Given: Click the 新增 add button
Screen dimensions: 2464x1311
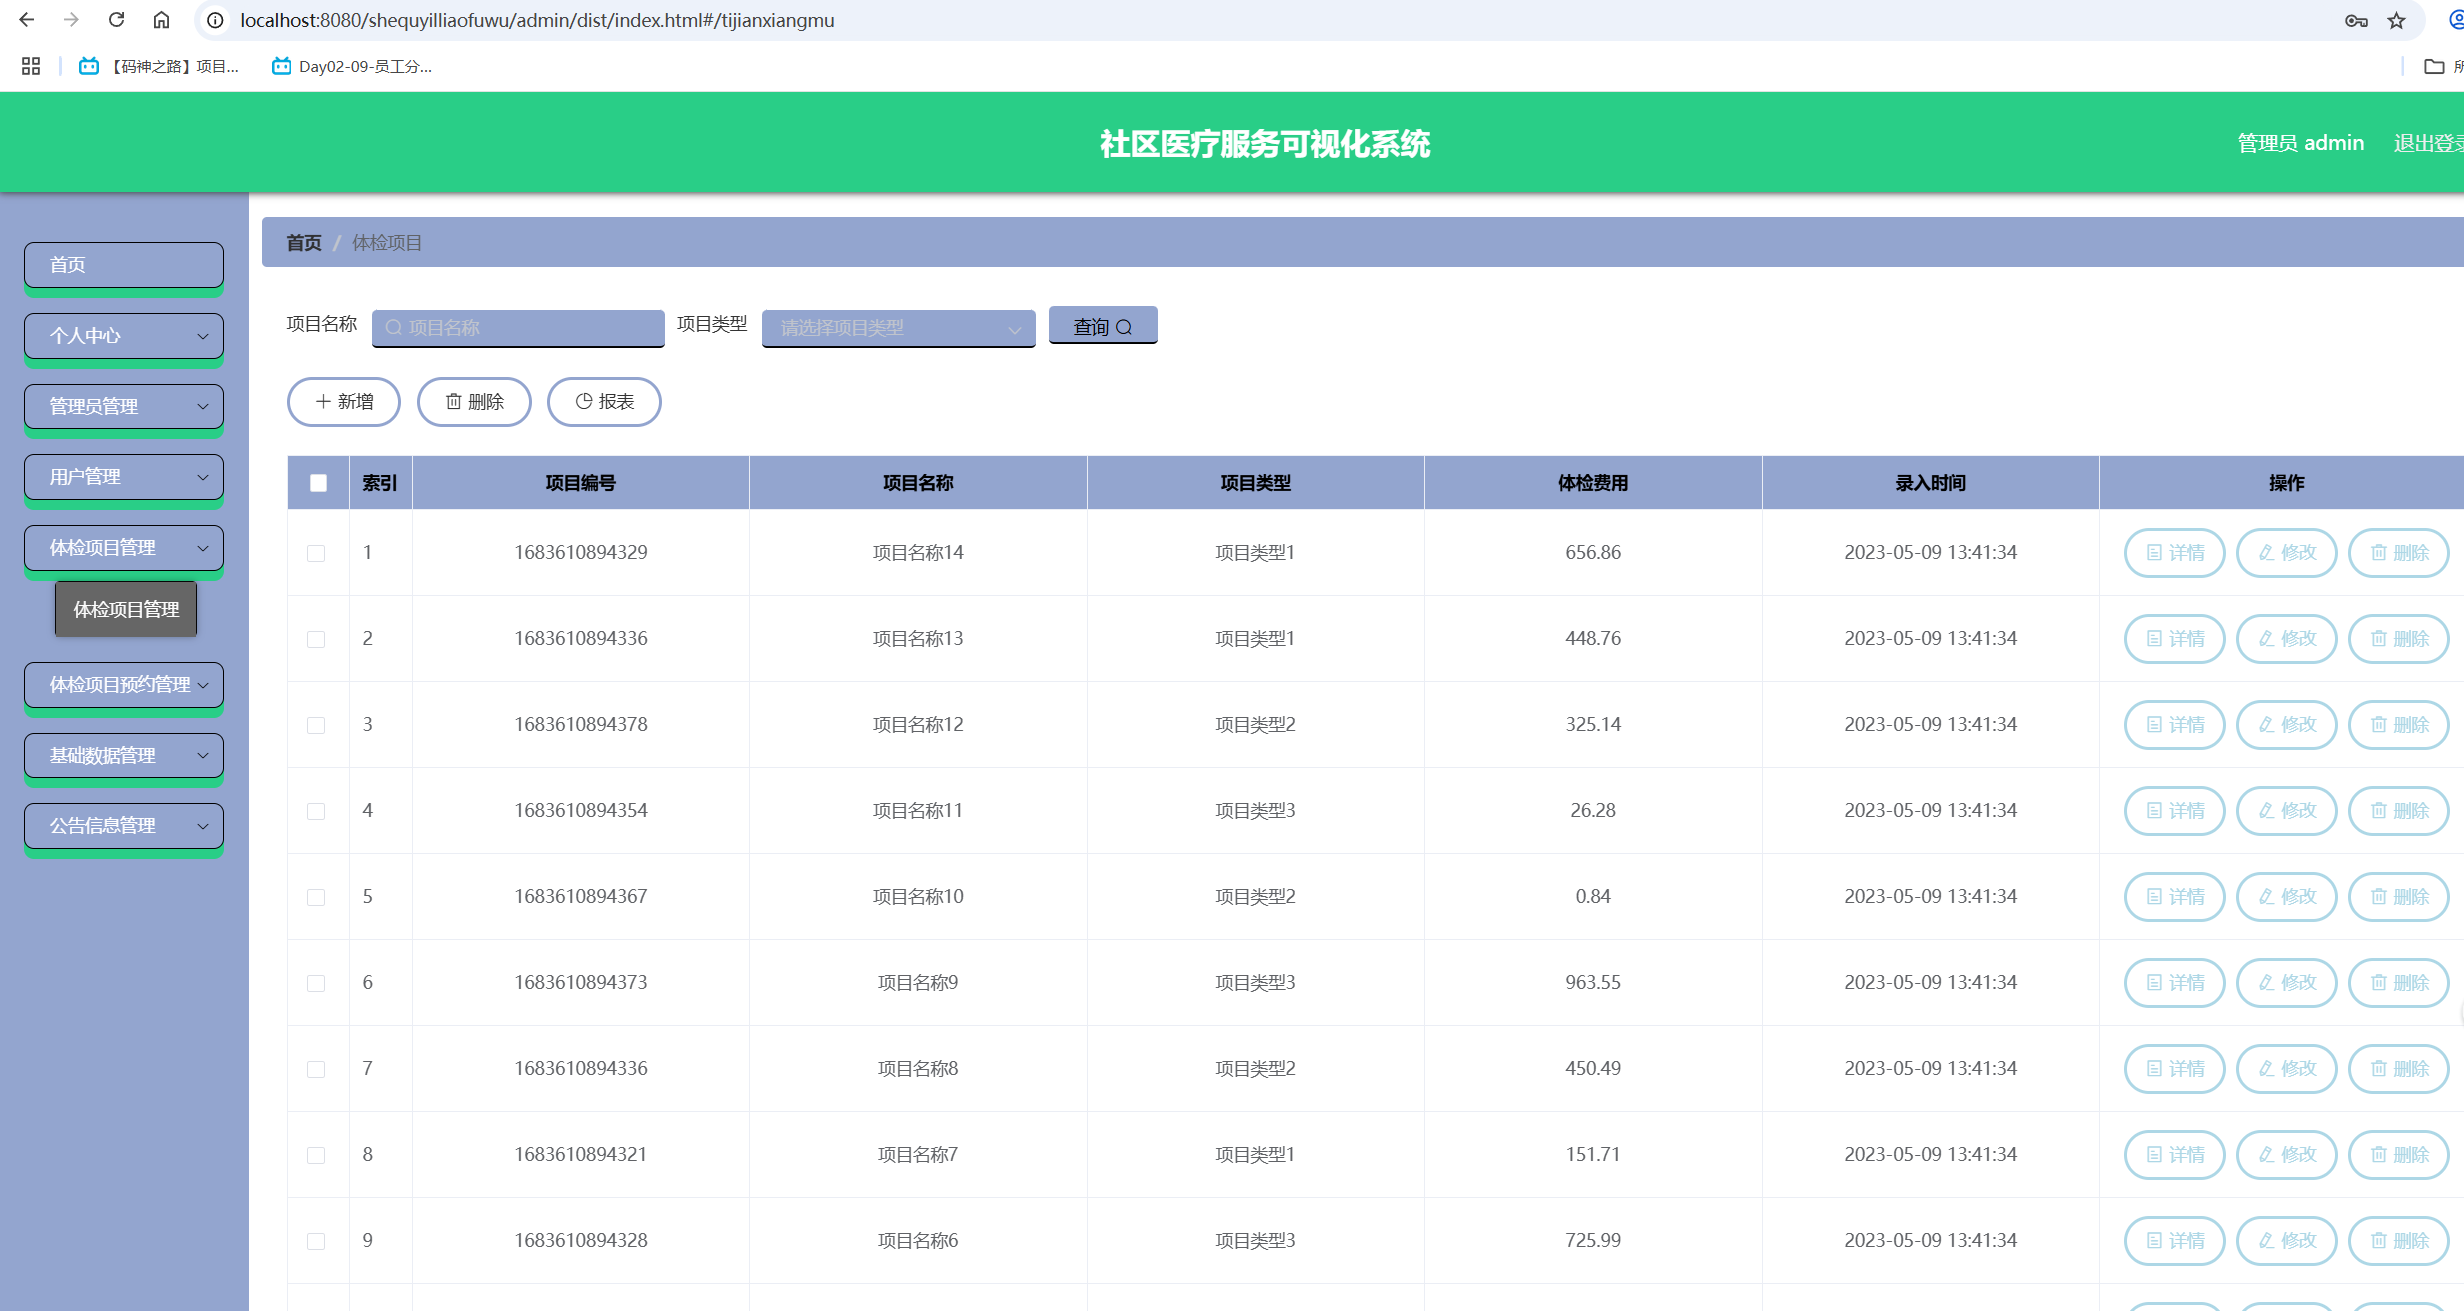Looking at the screenshot, I should tap(344, 402).
